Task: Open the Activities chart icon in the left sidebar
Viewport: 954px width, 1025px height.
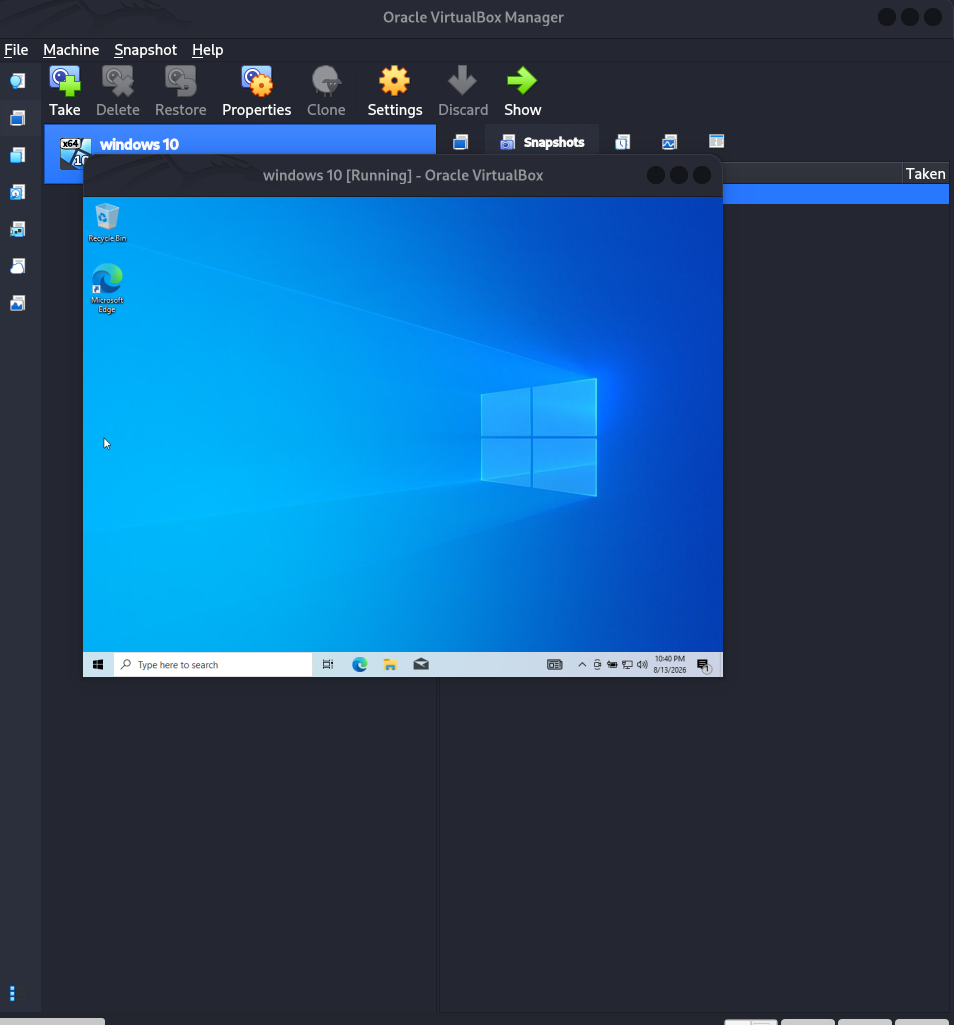Action: [x=18, y=303]
